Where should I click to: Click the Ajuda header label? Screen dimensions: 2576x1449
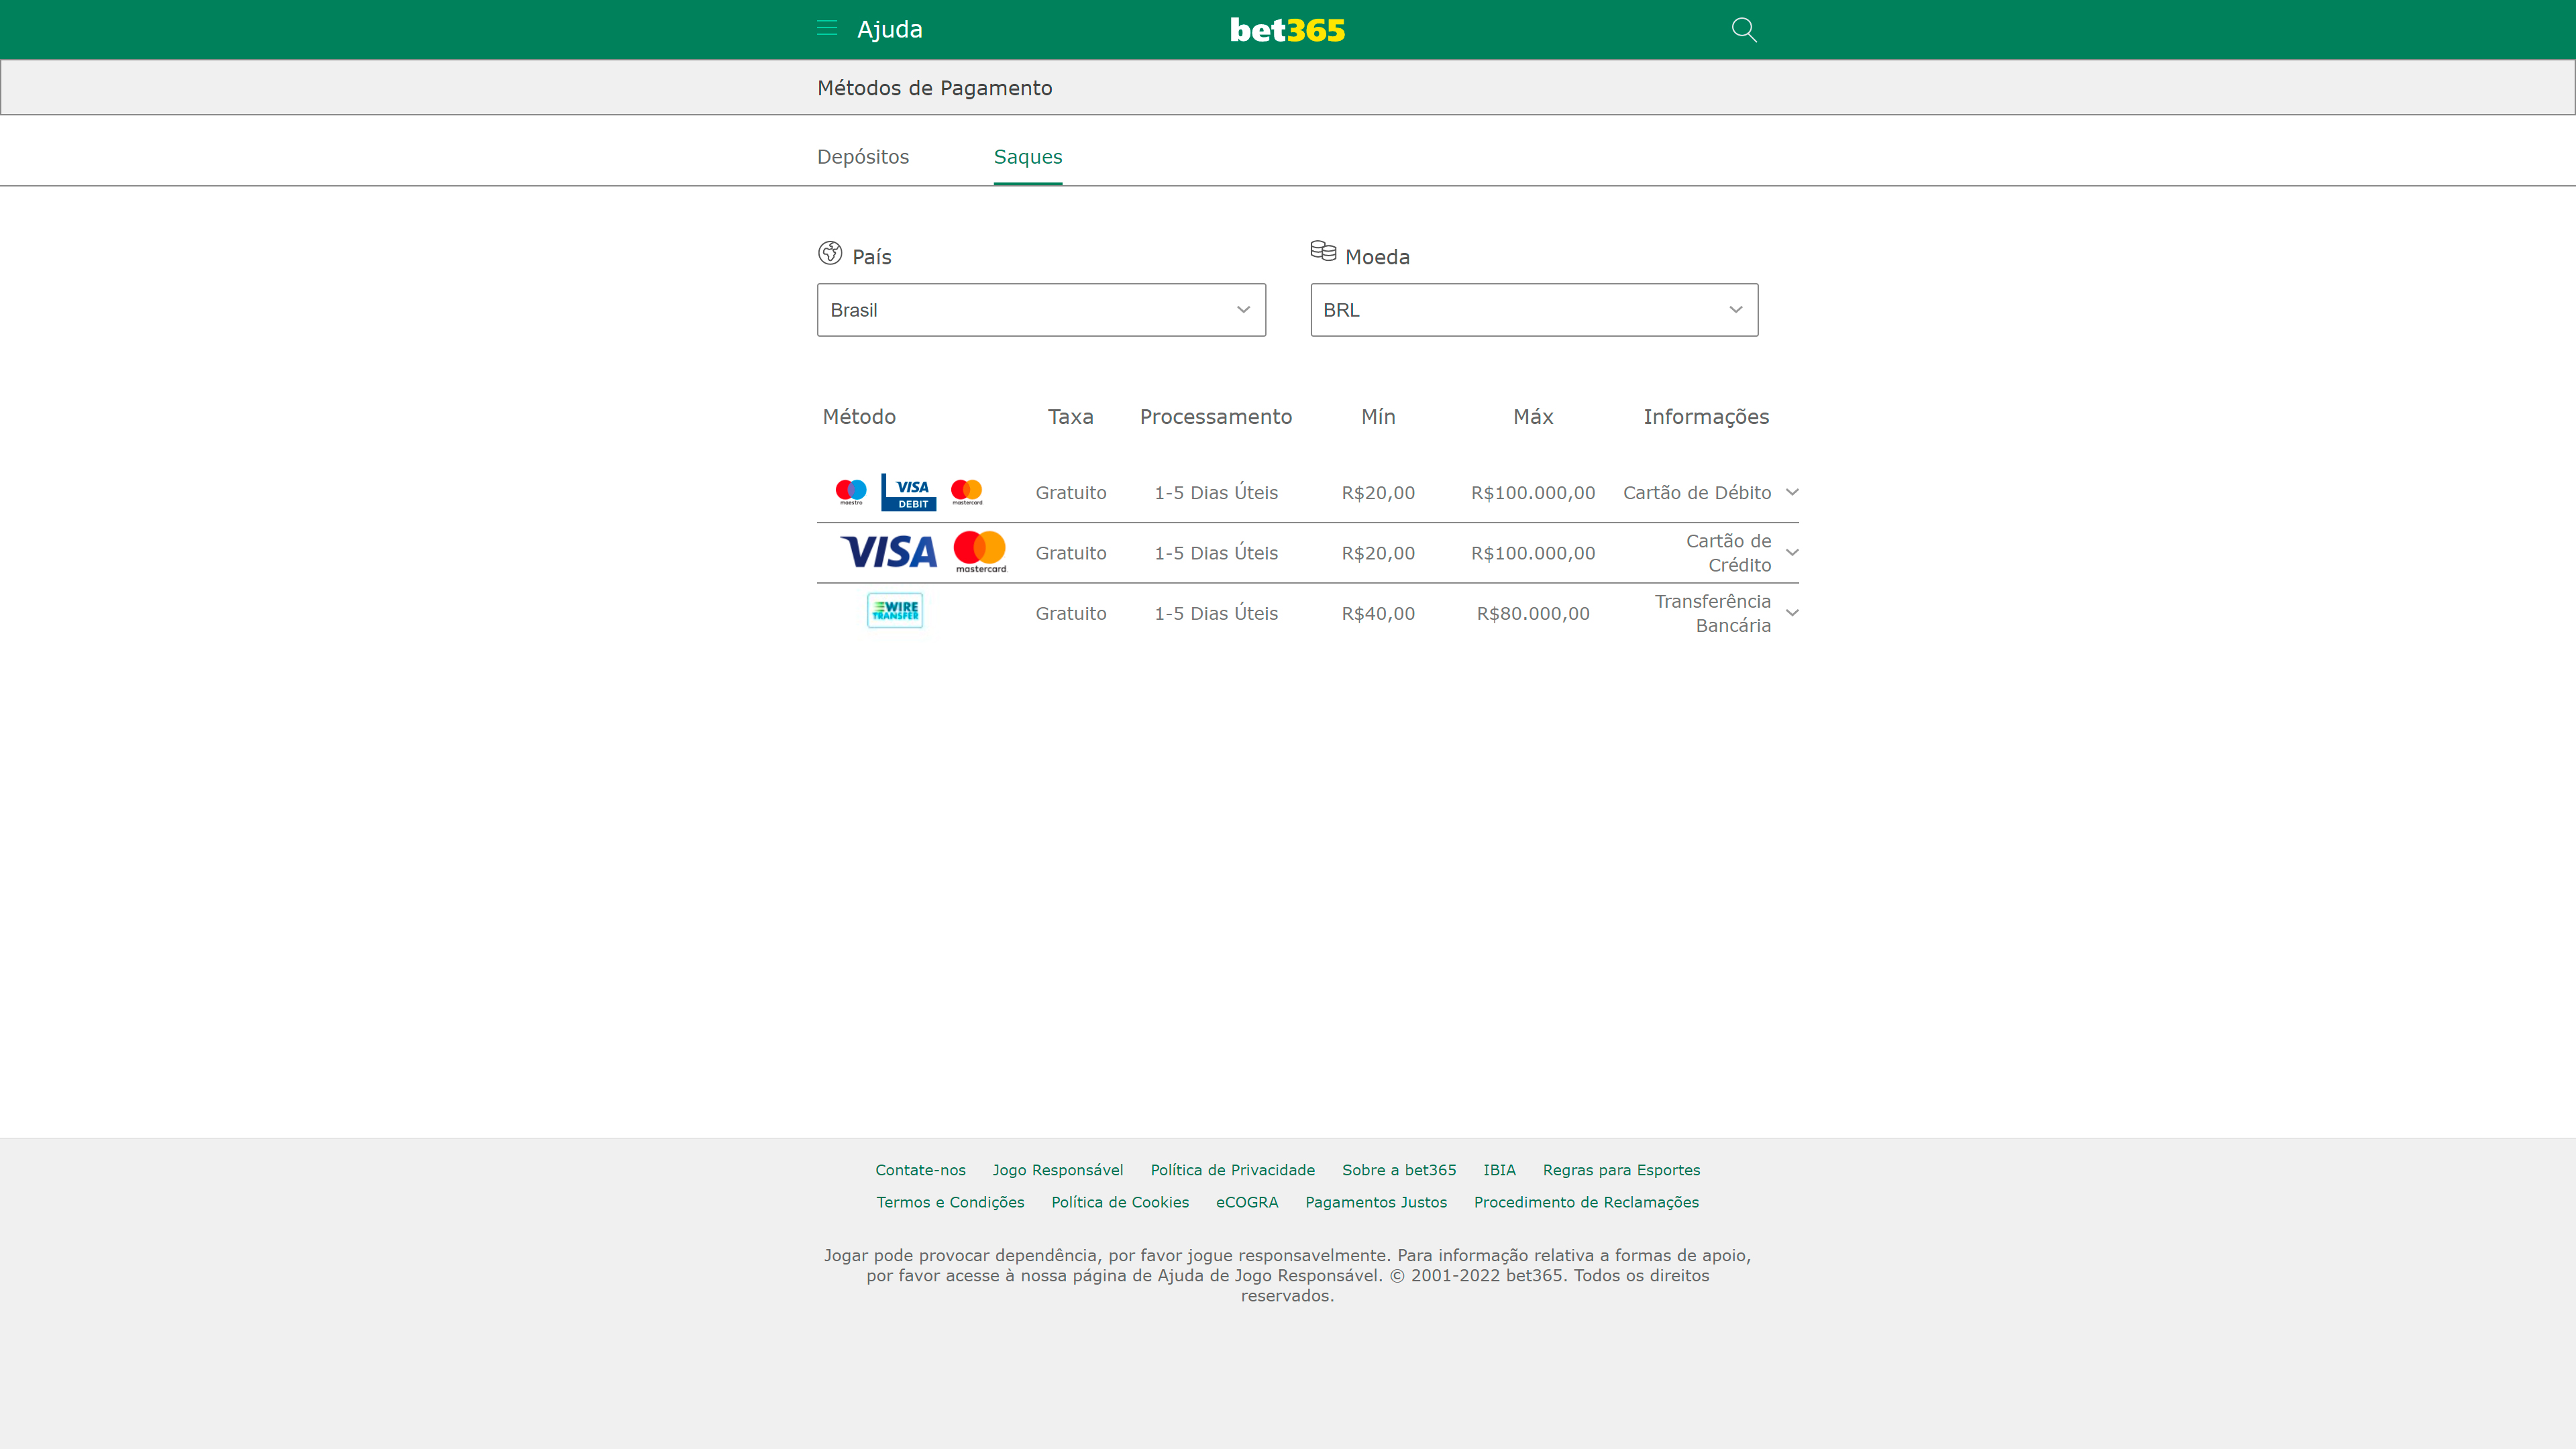890,29
